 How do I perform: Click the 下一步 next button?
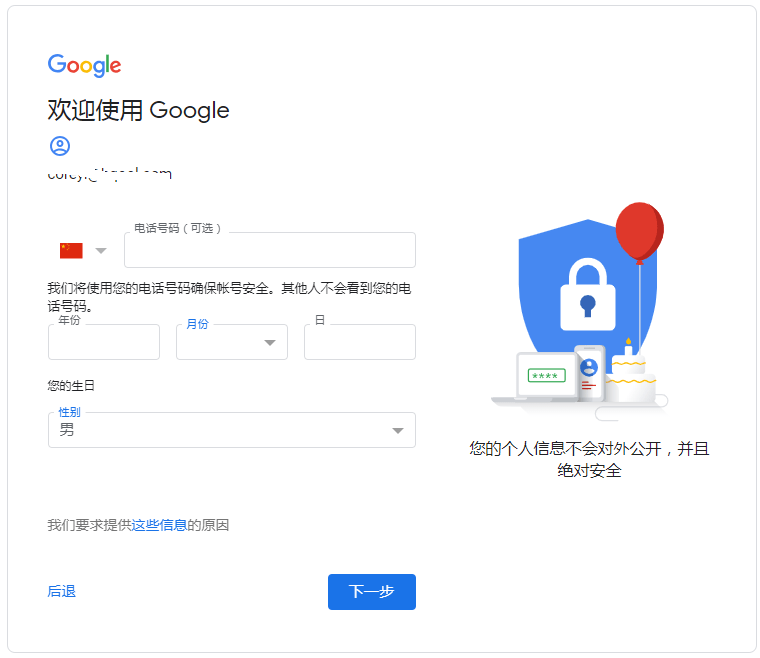[372, 592]
